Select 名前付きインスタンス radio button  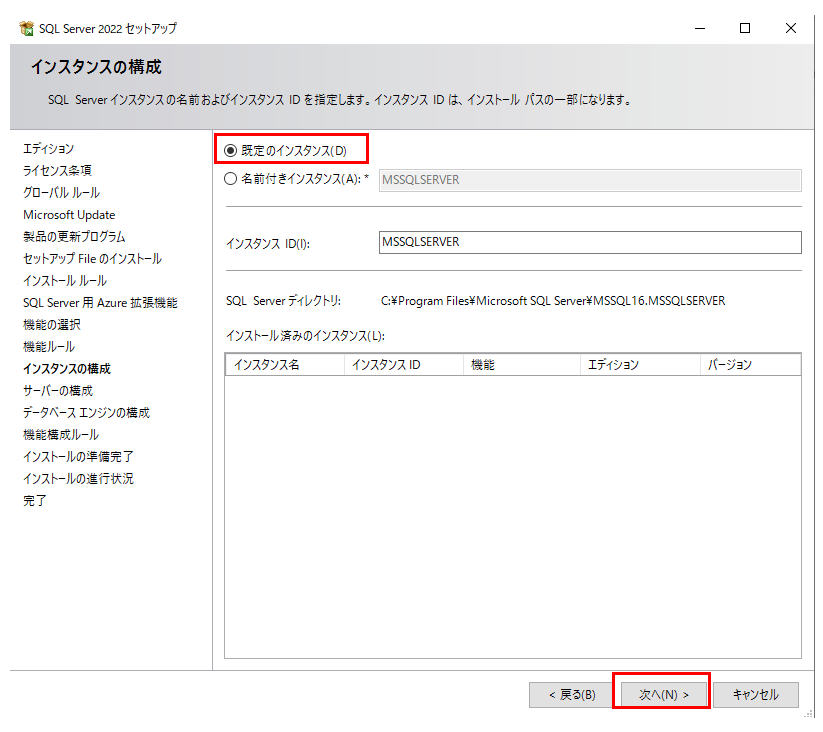point(231,179)
